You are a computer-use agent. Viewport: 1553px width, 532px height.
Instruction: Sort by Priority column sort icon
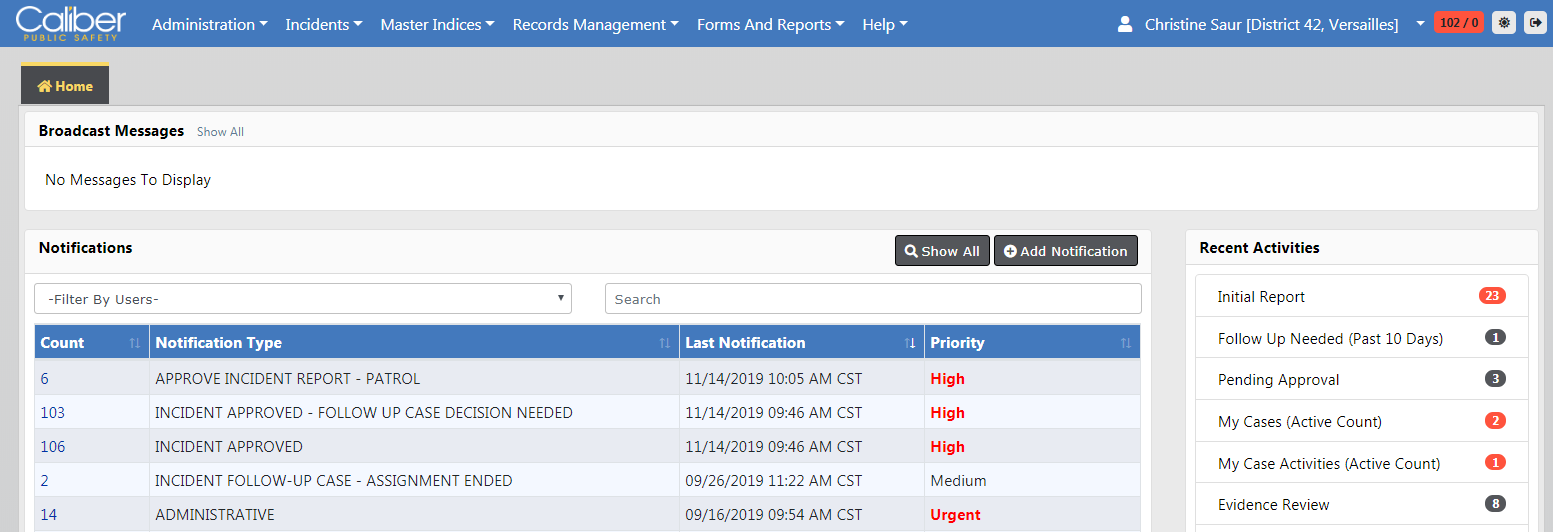[1126, 343]
